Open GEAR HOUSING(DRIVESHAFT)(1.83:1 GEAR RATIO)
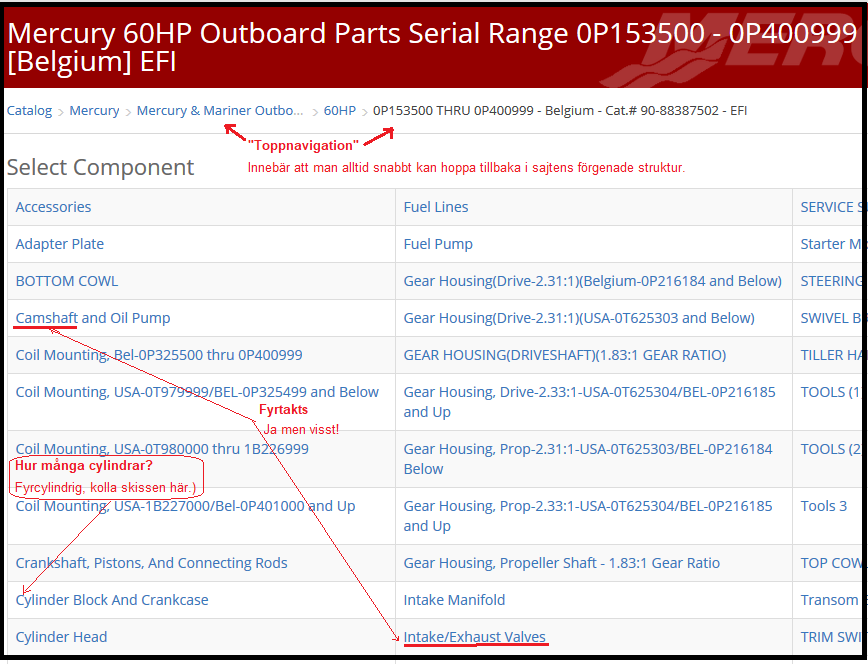The height and width of the screenshot is (664, 868). pos(564,355)
